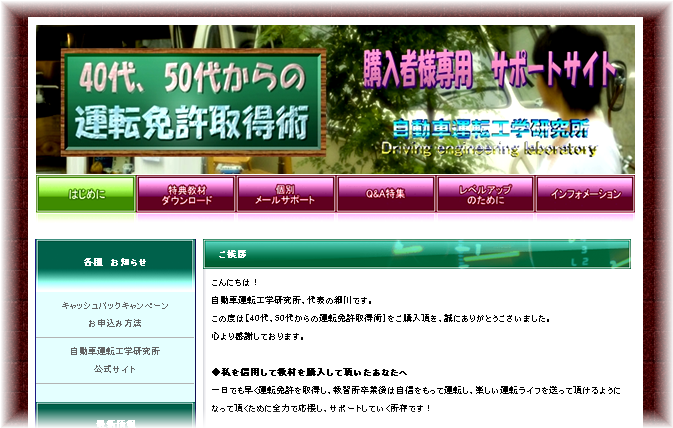Image resolution: width=673 pixels, height=428 pixels.
Task: Click the green はじめに navigation tab
Action: (x=86, y=194)
